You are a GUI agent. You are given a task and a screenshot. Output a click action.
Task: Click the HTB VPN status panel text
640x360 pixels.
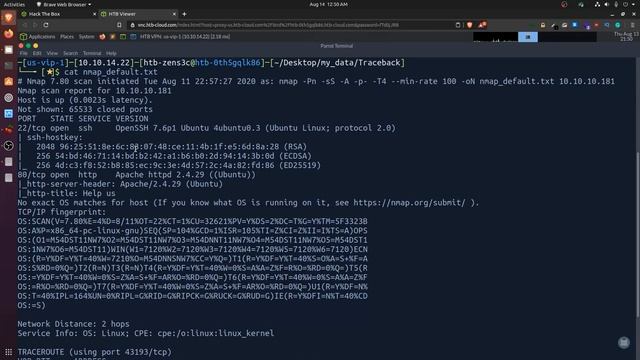pos(185,37)
